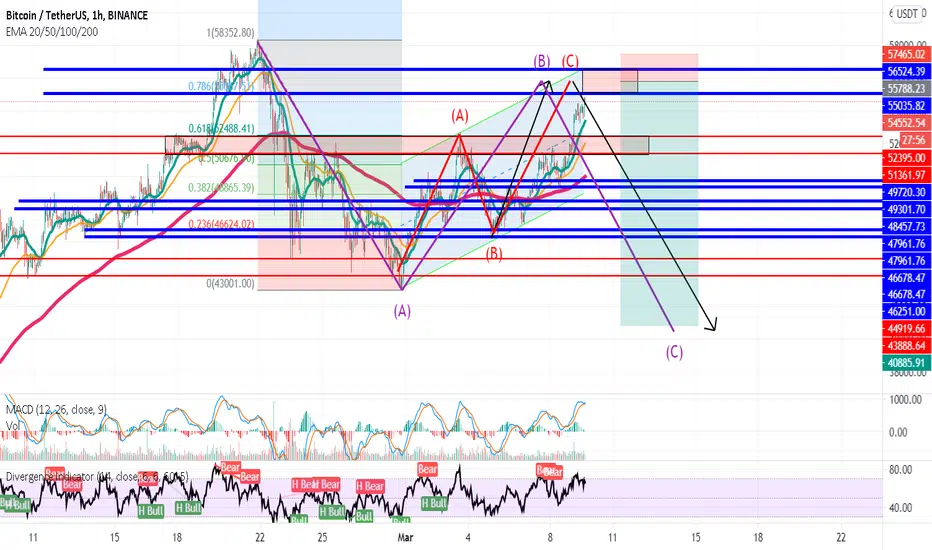Viewport: 932px width, 550px height.
Task: Select the red (A) wave label
Action: (x=459, y=115)
